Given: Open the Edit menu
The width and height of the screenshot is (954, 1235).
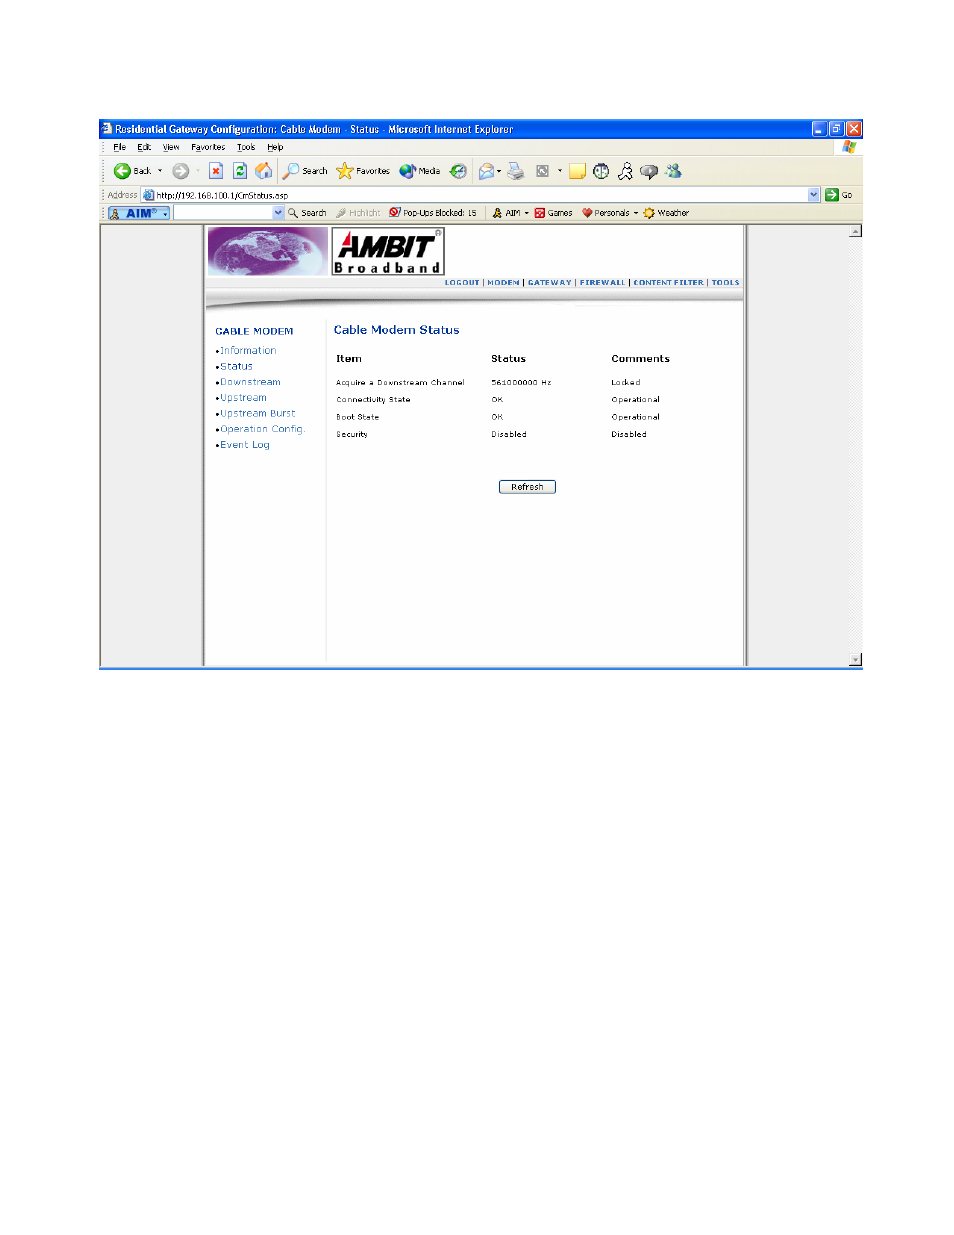Looking at the screenshot, I should pos(144,147).
